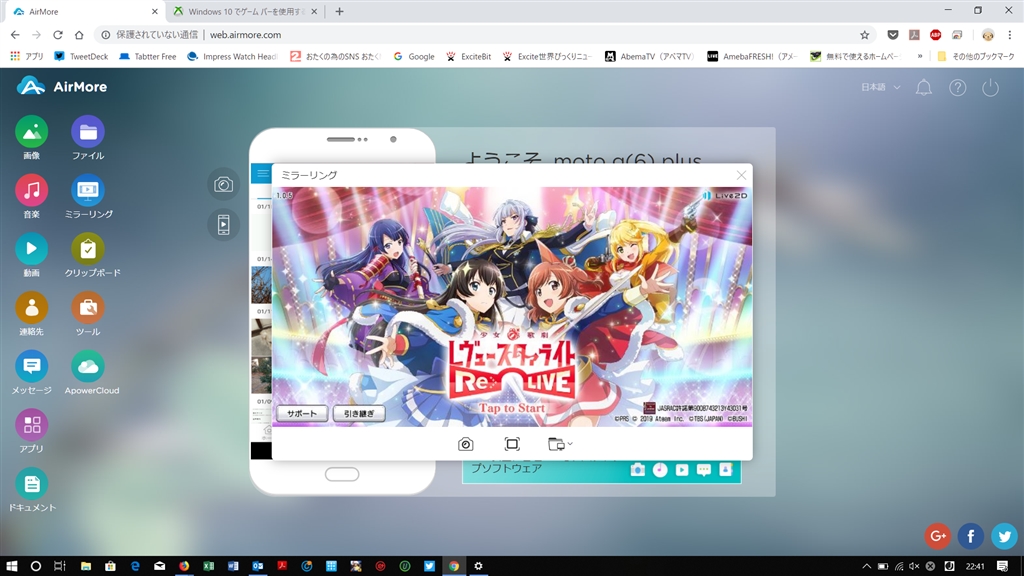Switch to the Windows 10 ゲームバー tab
Image resolution: width=1024 pixels, height=576 pixels.
coord(244,11)
